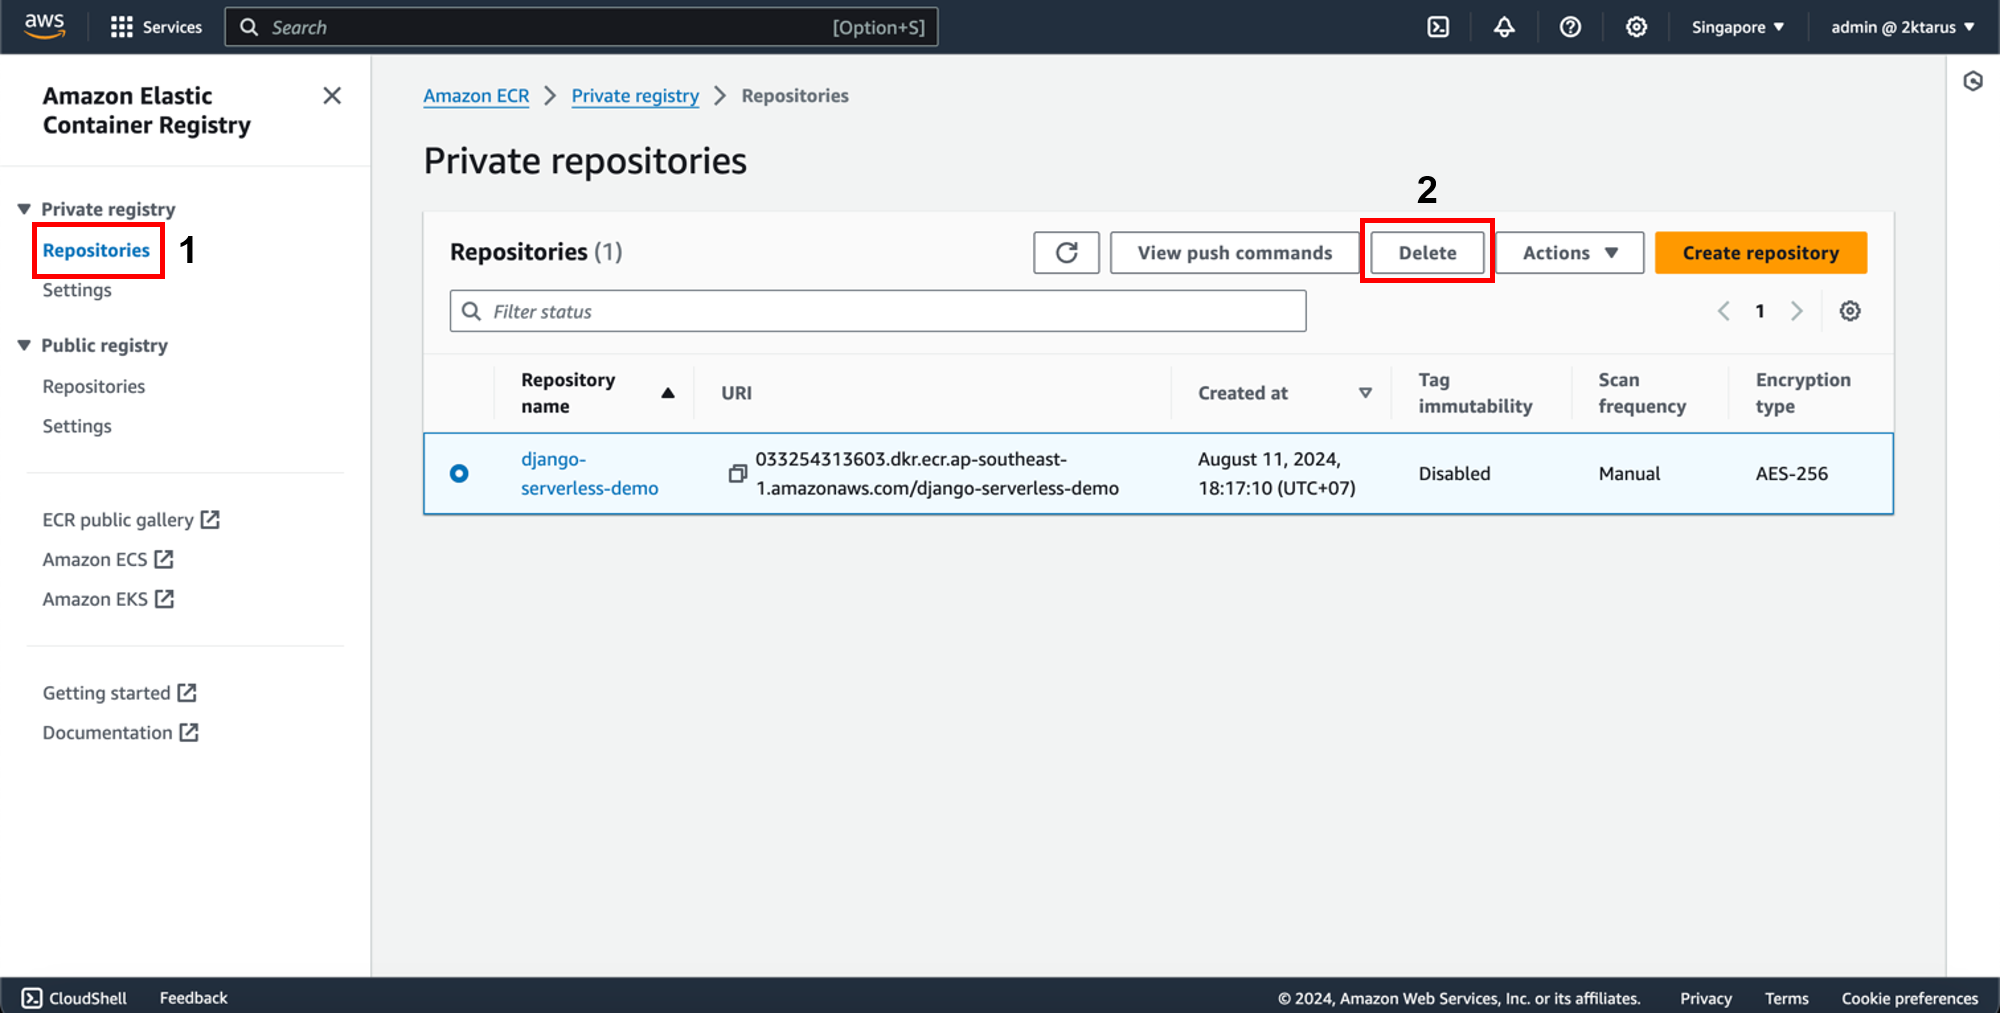Open the admin @ 2ktarus account menu
The height and width of the screenshot is (1013, 2000).
(1902, 27)
